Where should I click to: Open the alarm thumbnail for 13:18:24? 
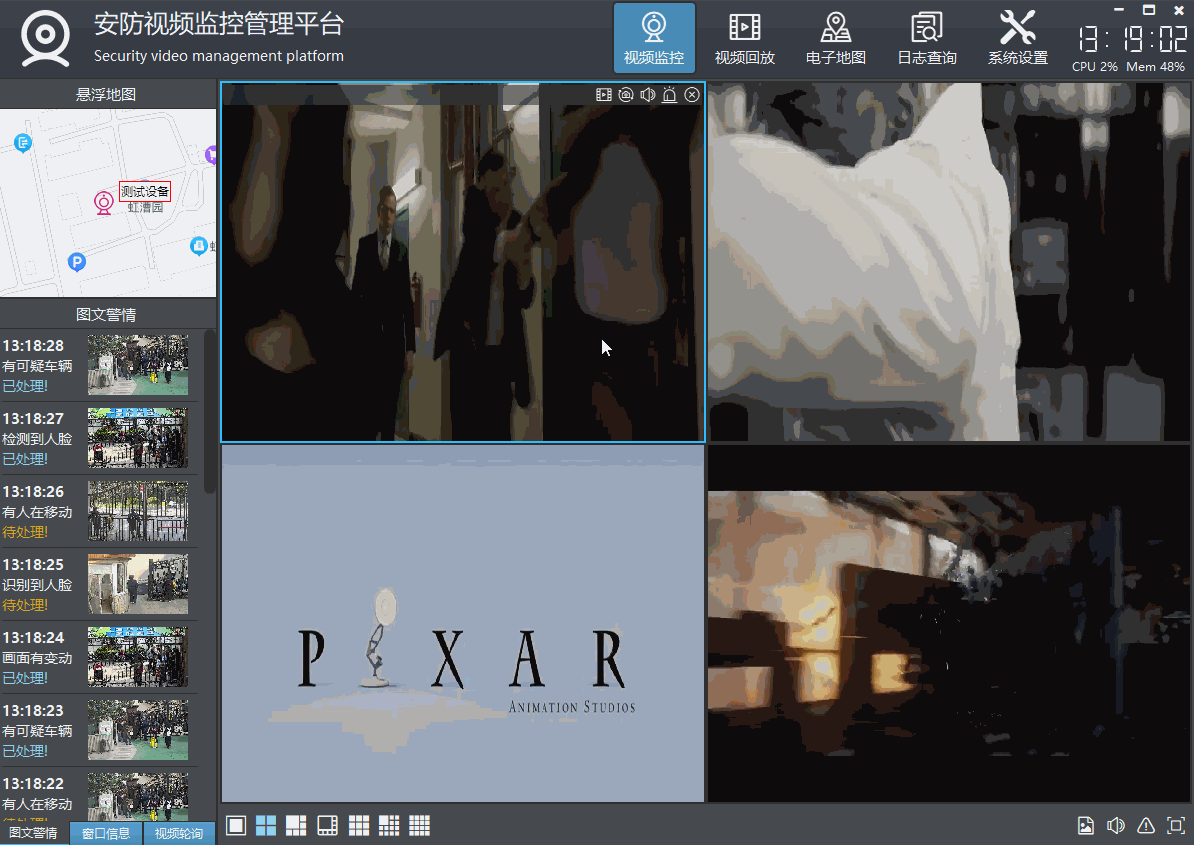pyautogui.click(x=138, y=657)
